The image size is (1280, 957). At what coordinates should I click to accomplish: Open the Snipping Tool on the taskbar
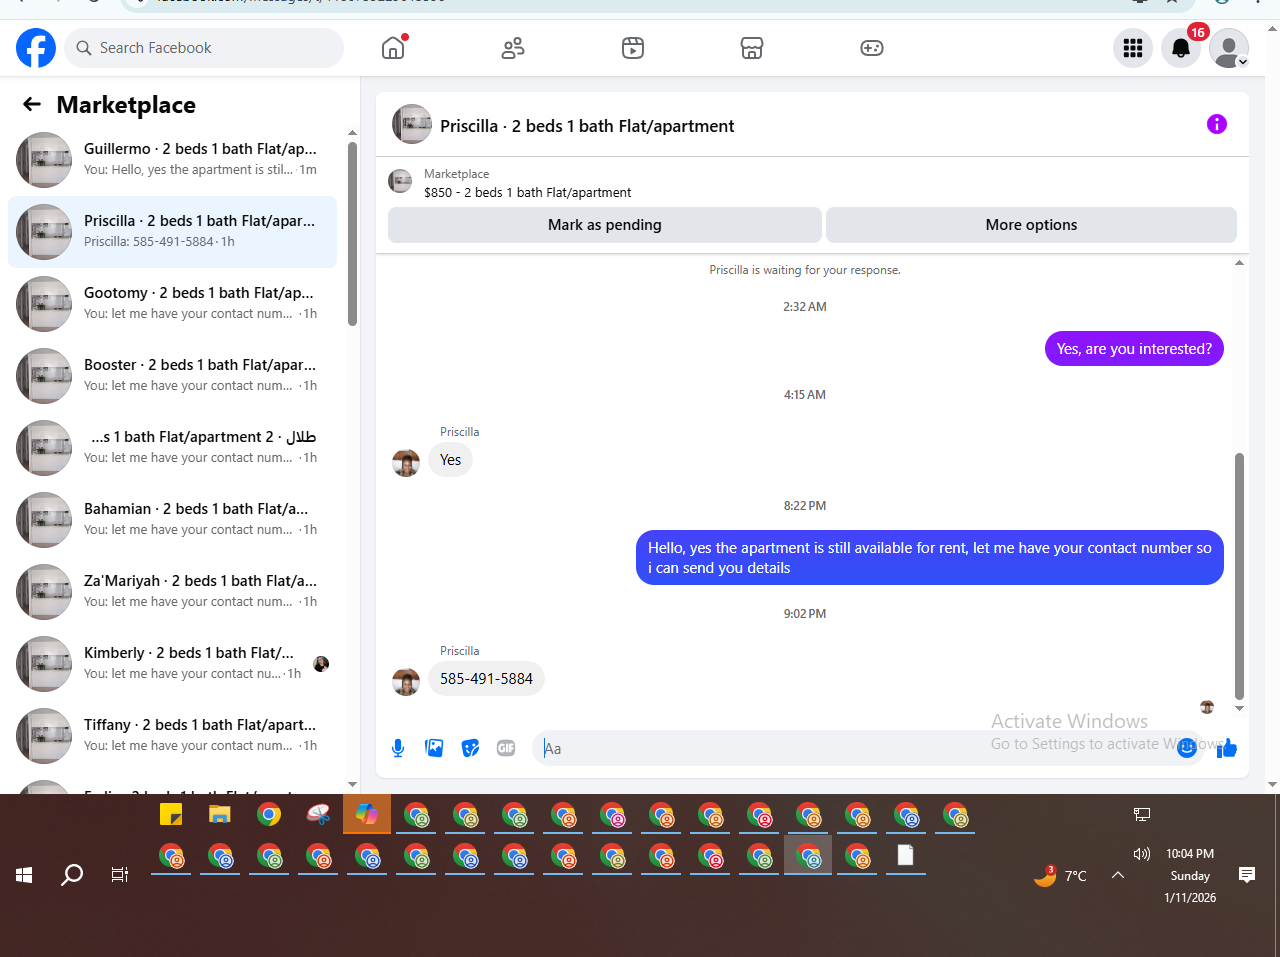pyautogui.click(x=318, y=814)
